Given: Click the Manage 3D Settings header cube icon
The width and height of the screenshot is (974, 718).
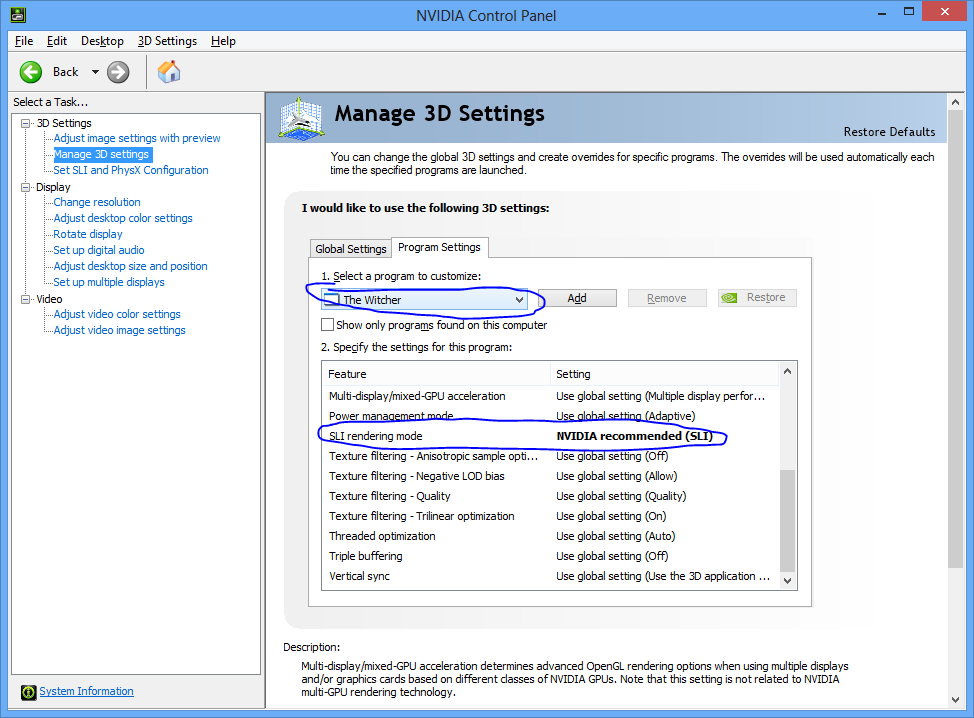Looking at the screenshot, I should tap(301, 118).
